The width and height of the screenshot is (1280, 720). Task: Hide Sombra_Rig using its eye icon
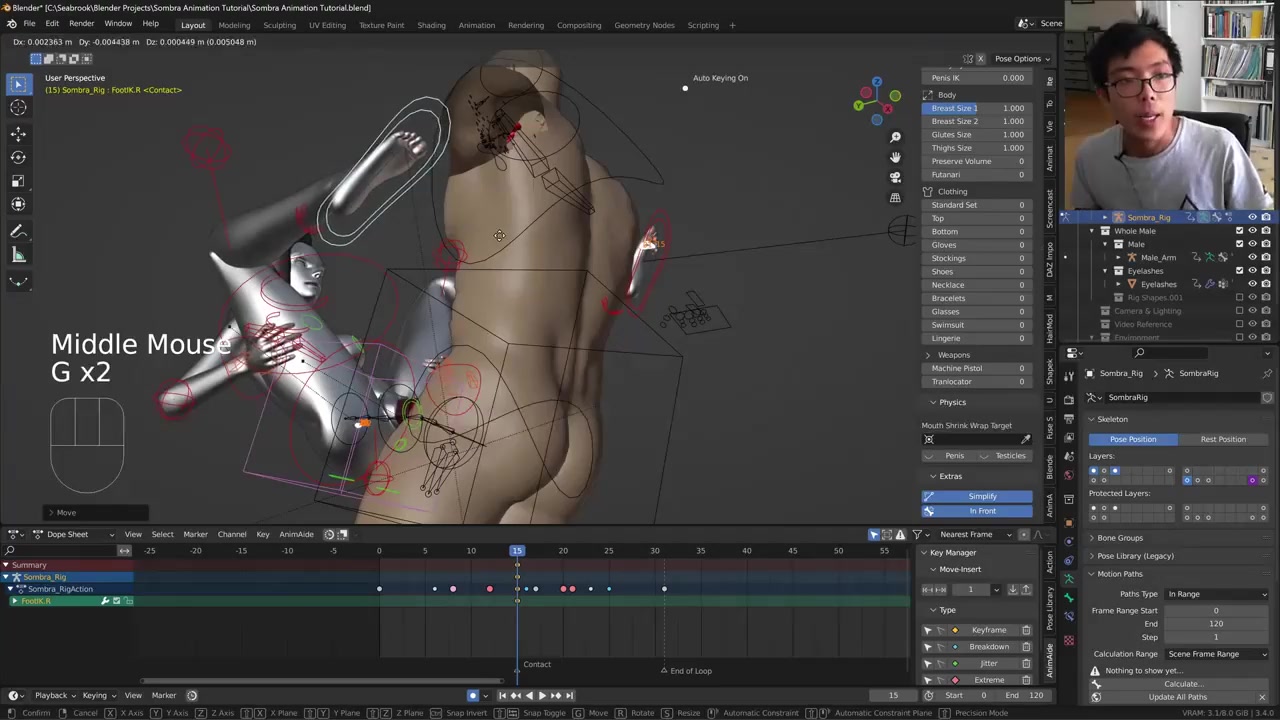[x=1252, y=217]
